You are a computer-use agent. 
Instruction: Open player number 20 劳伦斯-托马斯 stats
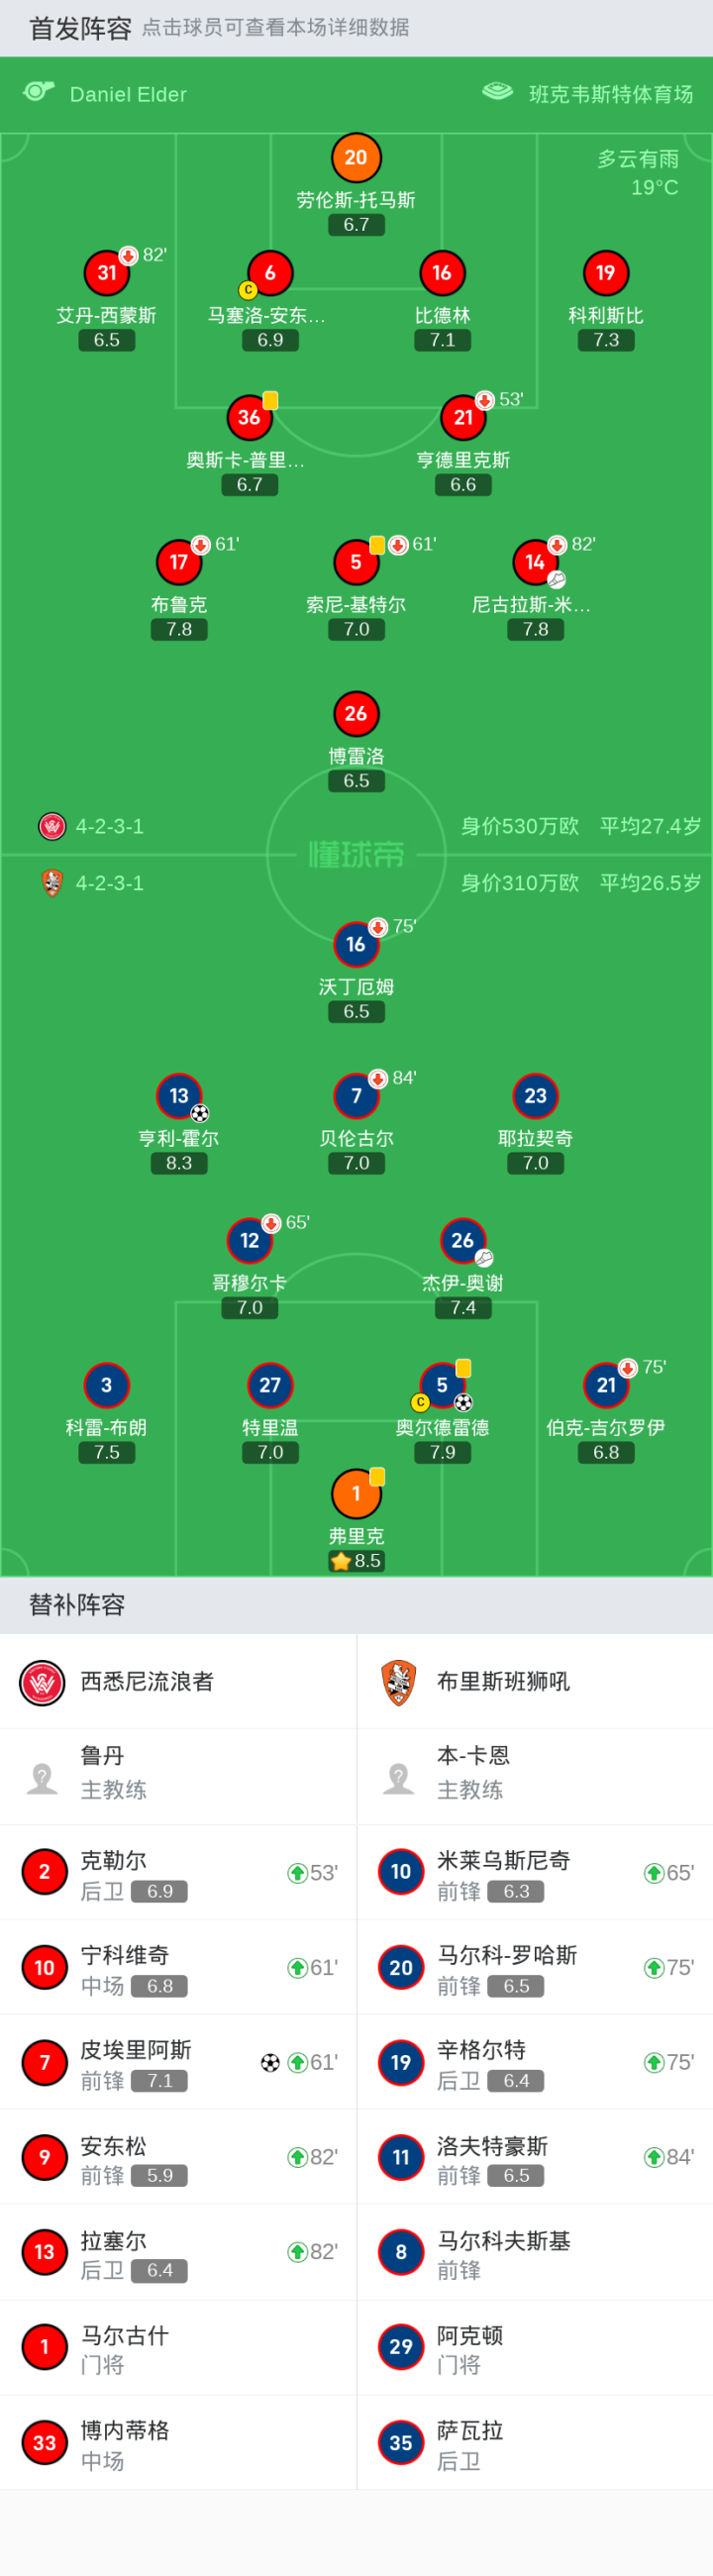tap(356, 158)
